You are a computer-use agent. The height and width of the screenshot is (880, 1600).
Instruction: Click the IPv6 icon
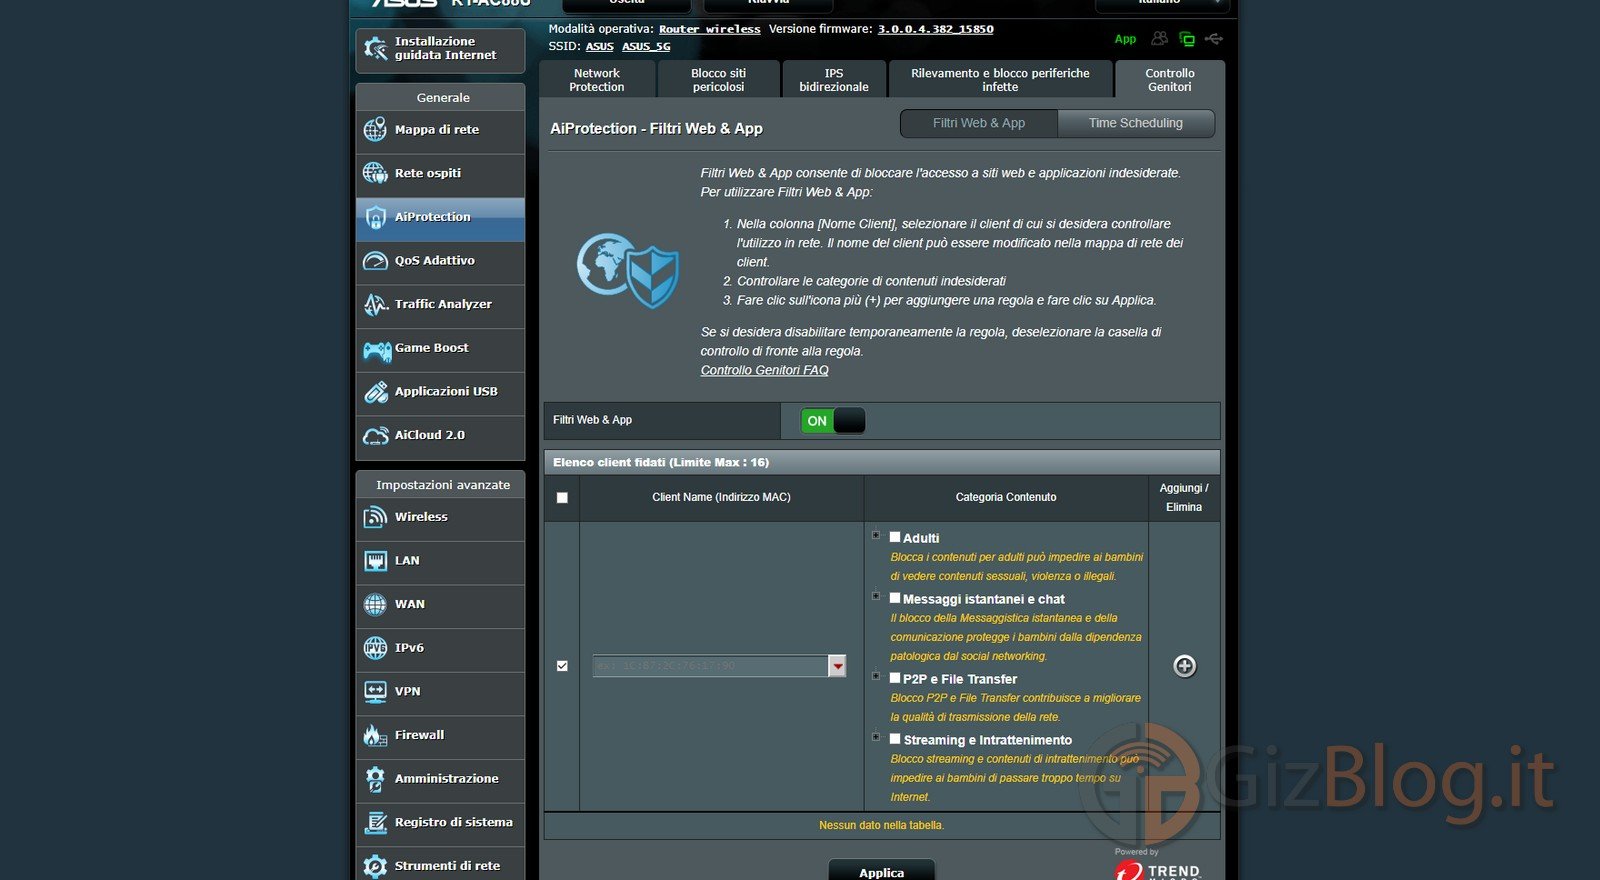[375, 648]
